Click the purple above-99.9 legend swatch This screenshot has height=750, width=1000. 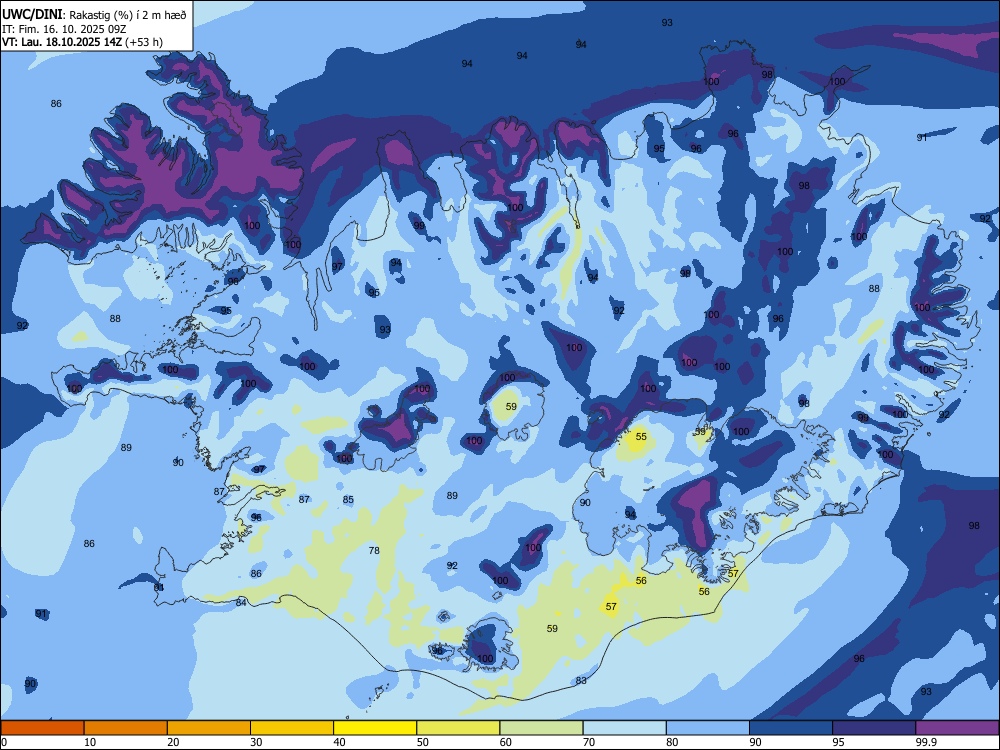(957, 728)
